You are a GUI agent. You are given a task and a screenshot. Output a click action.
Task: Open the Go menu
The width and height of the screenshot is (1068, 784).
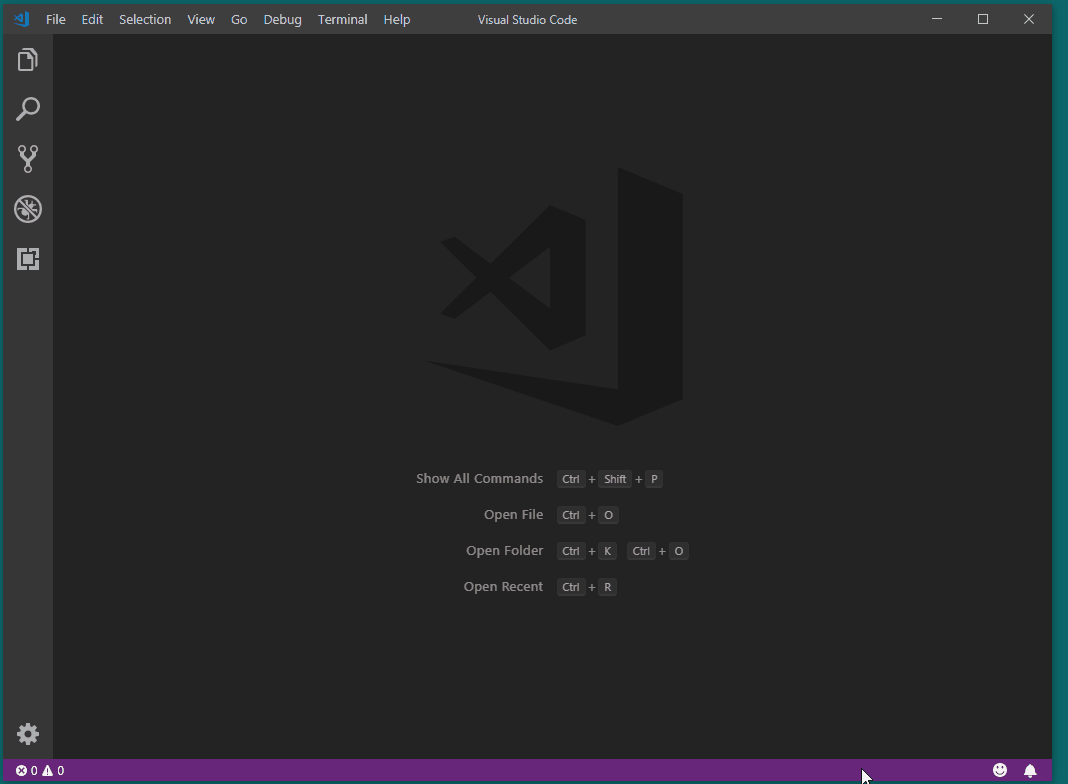pyautogui.click(x=238, y=18)
